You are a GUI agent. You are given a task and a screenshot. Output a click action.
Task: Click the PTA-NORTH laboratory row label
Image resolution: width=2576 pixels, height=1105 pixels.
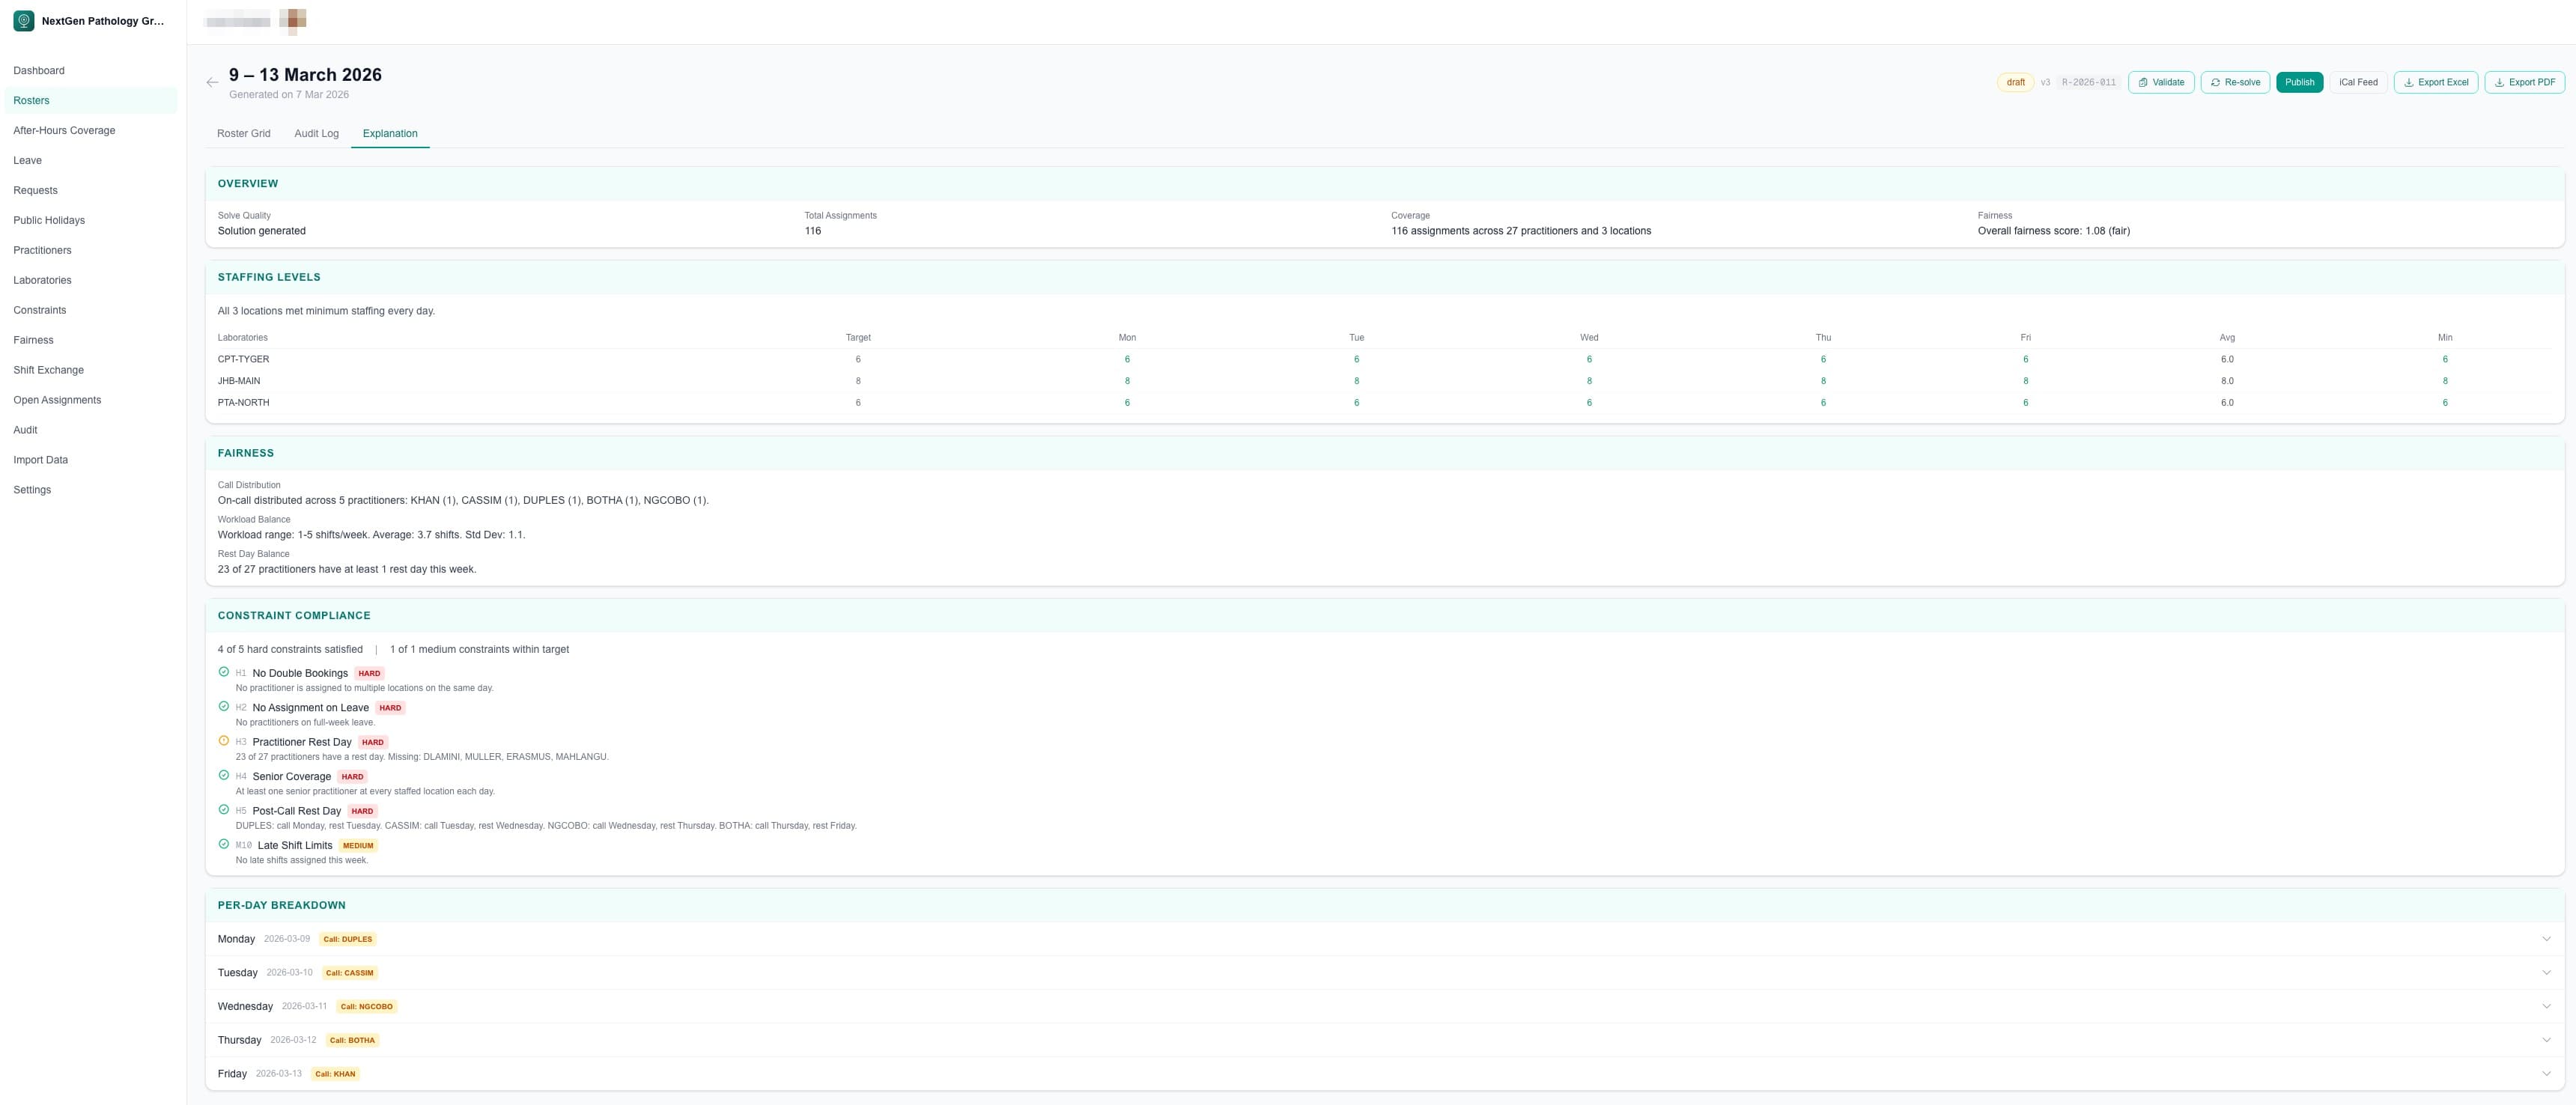pyautogui.click(x=243, y=403)
